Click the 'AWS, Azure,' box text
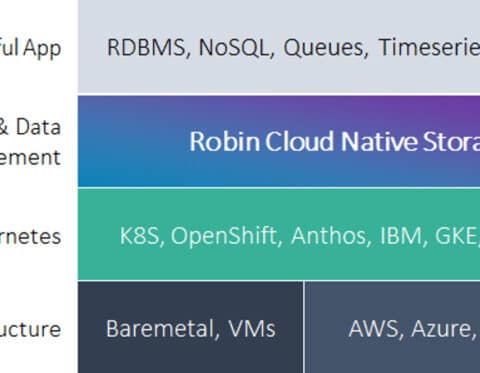Image resolution: width=480 pixels, height=373 pixels. coord(412,329)
